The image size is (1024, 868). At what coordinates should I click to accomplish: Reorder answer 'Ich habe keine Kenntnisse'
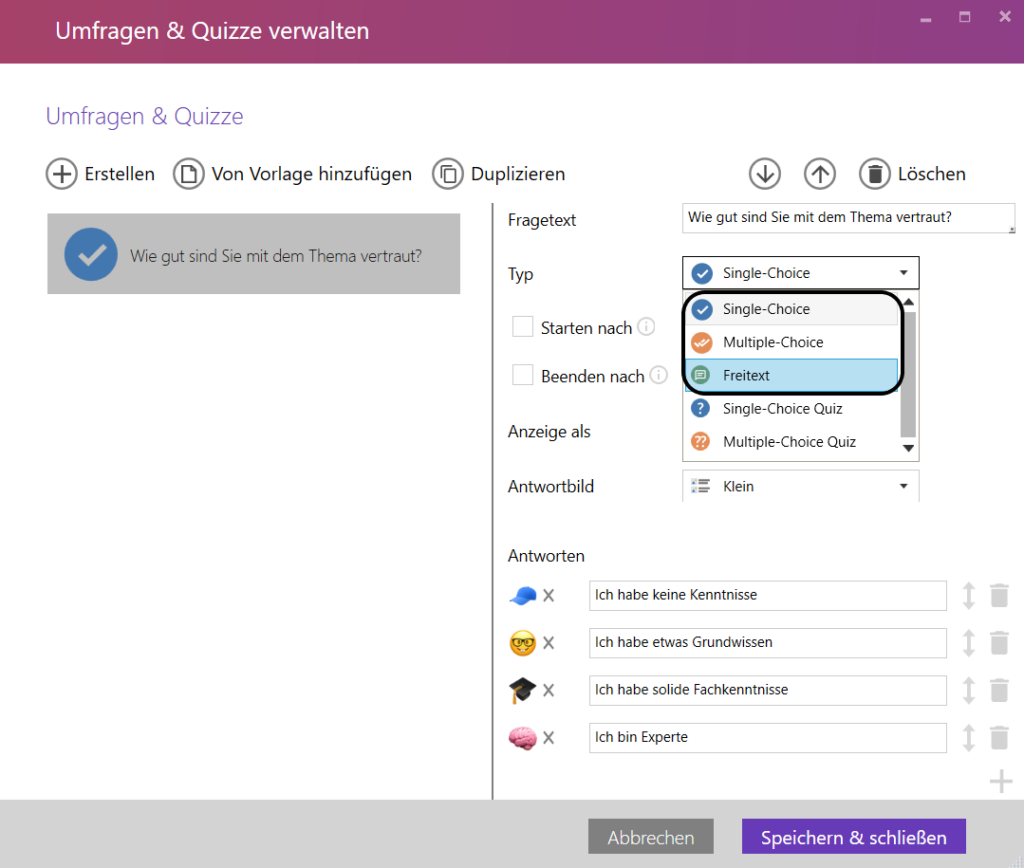click(968, 595)
